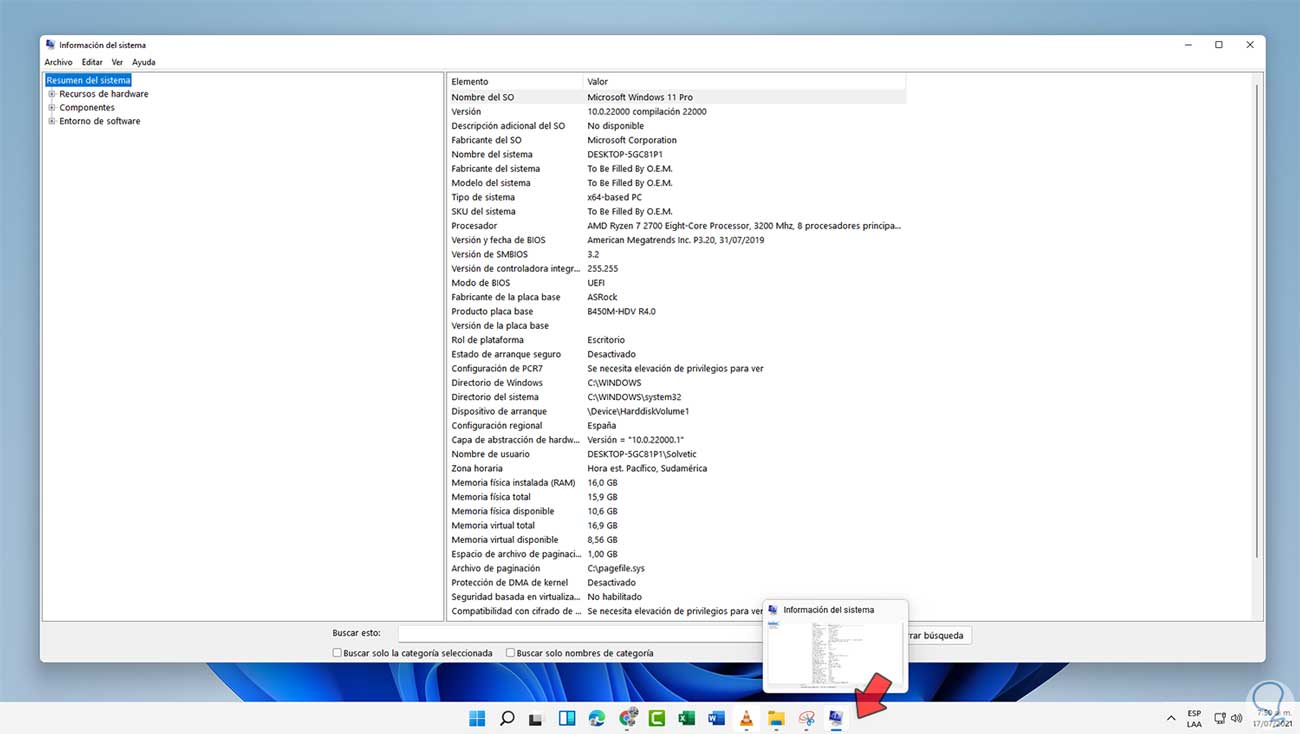
Task: Select the 'Modelo del sistema' row
Action: 676,183
